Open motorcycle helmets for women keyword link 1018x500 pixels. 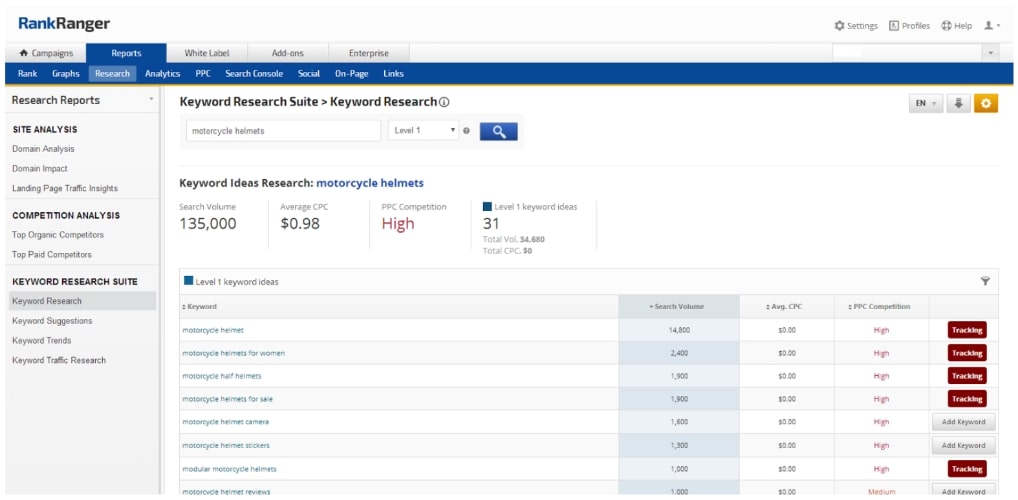point(233,353)
